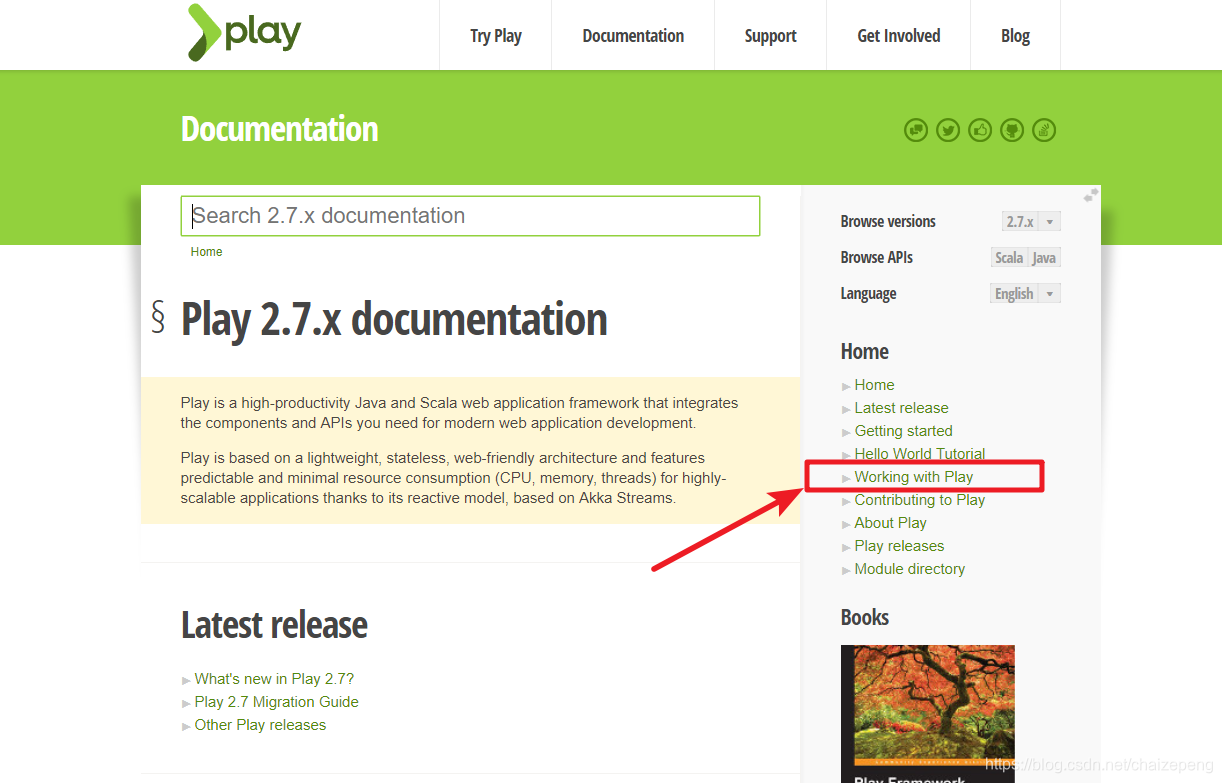Focus the Search 2.7.x documentation field
The height and width of the screenshot is (783, 1222).
[470, 216]
